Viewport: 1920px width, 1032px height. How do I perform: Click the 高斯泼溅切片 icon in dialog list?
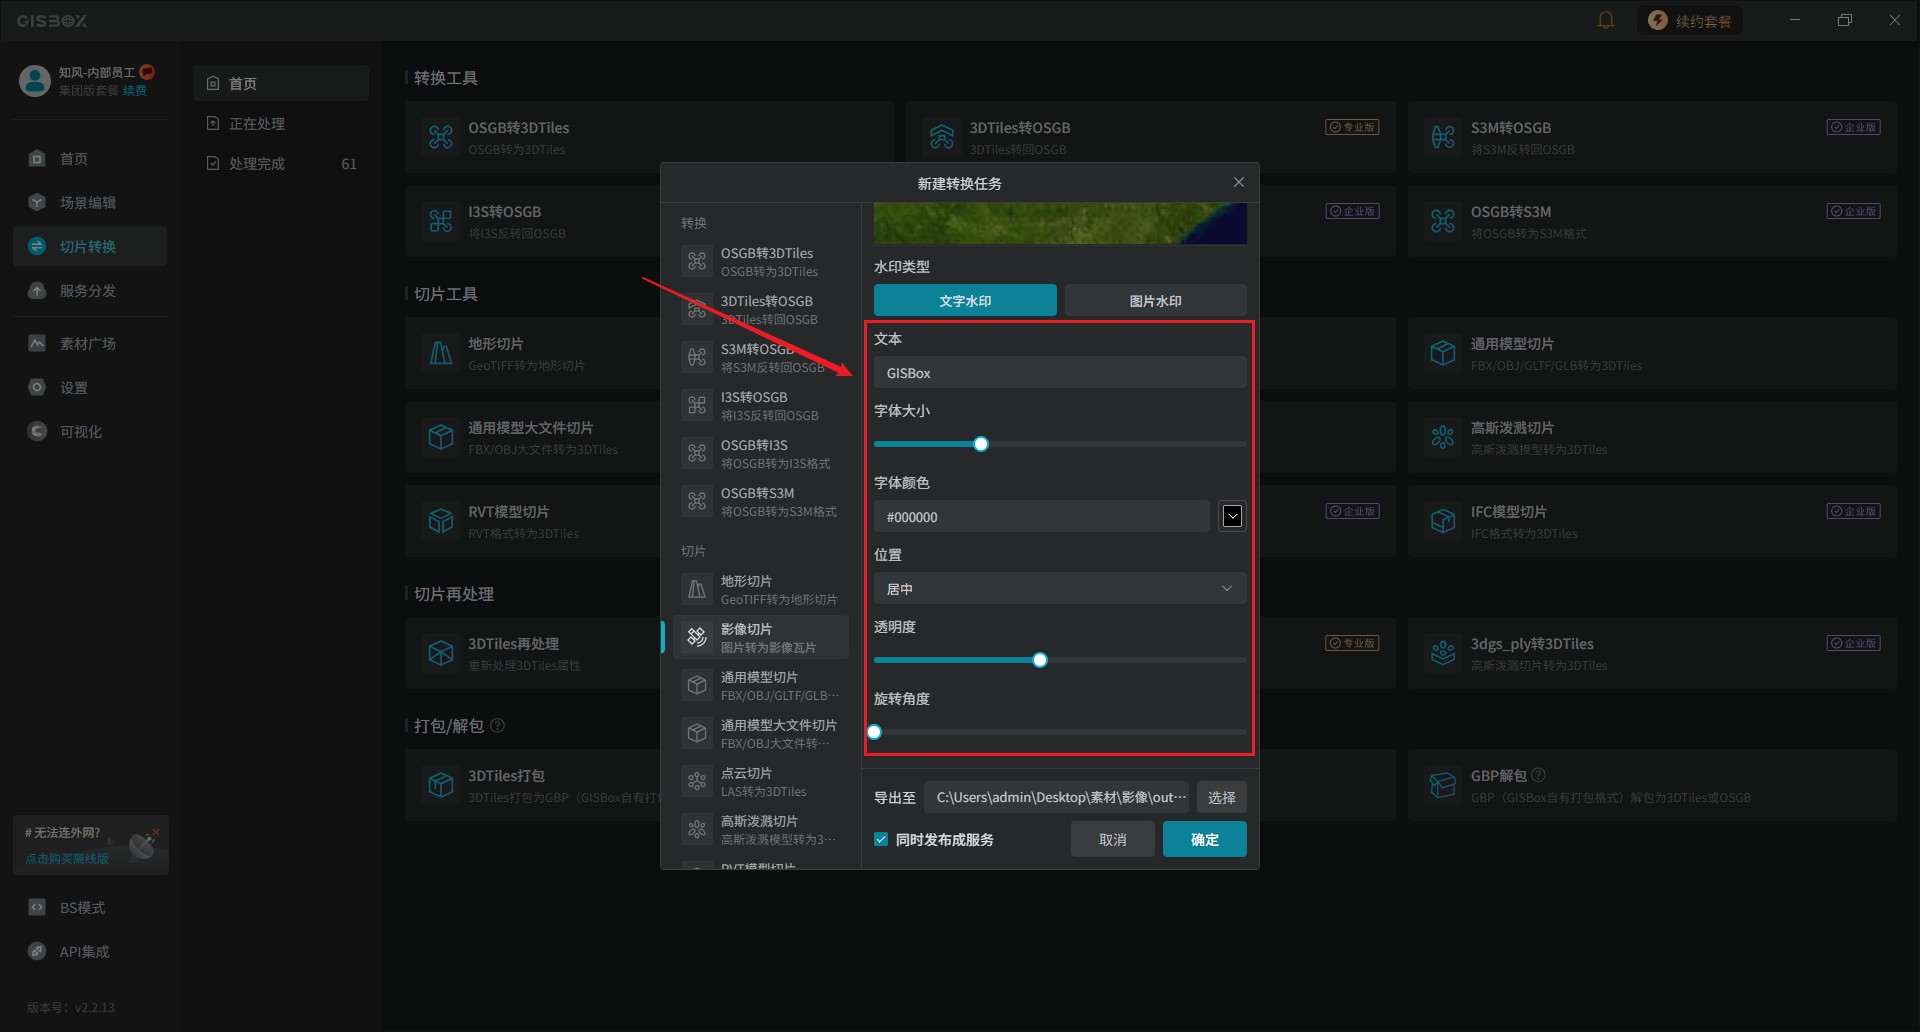coord(697,830)
